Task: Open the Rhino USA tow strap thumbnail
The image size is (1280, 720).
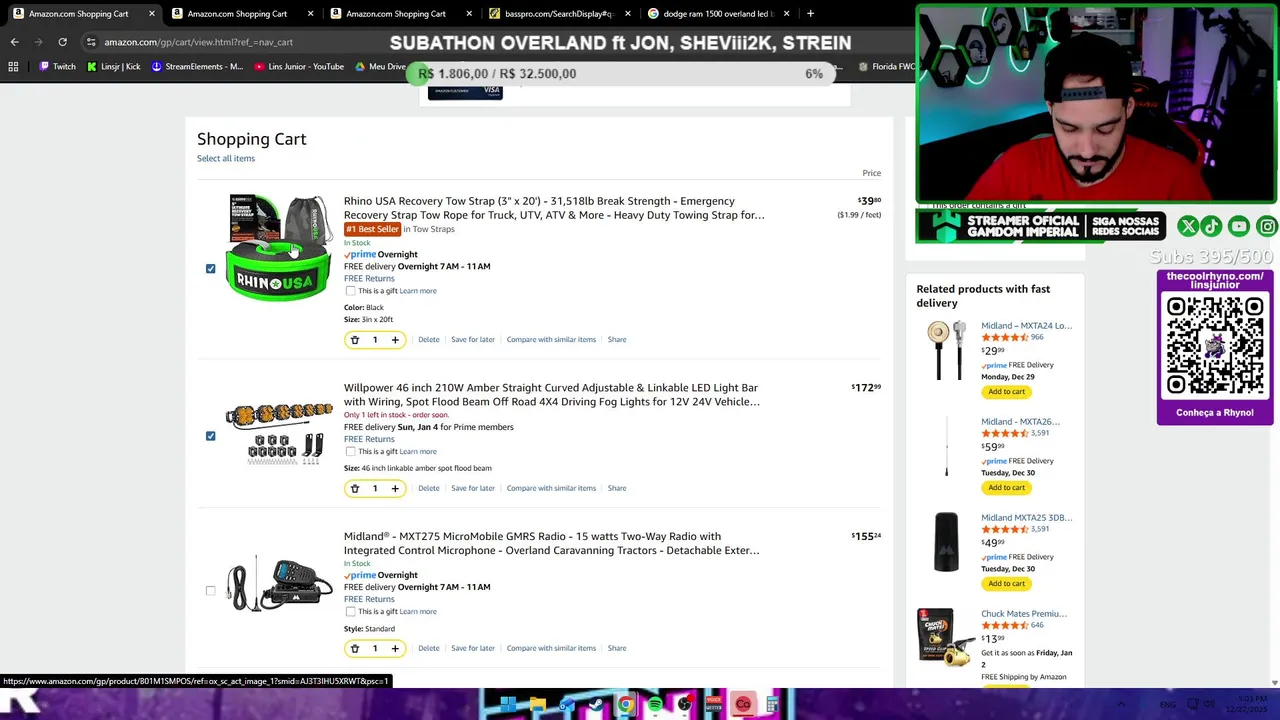Action: pos(279,248)
